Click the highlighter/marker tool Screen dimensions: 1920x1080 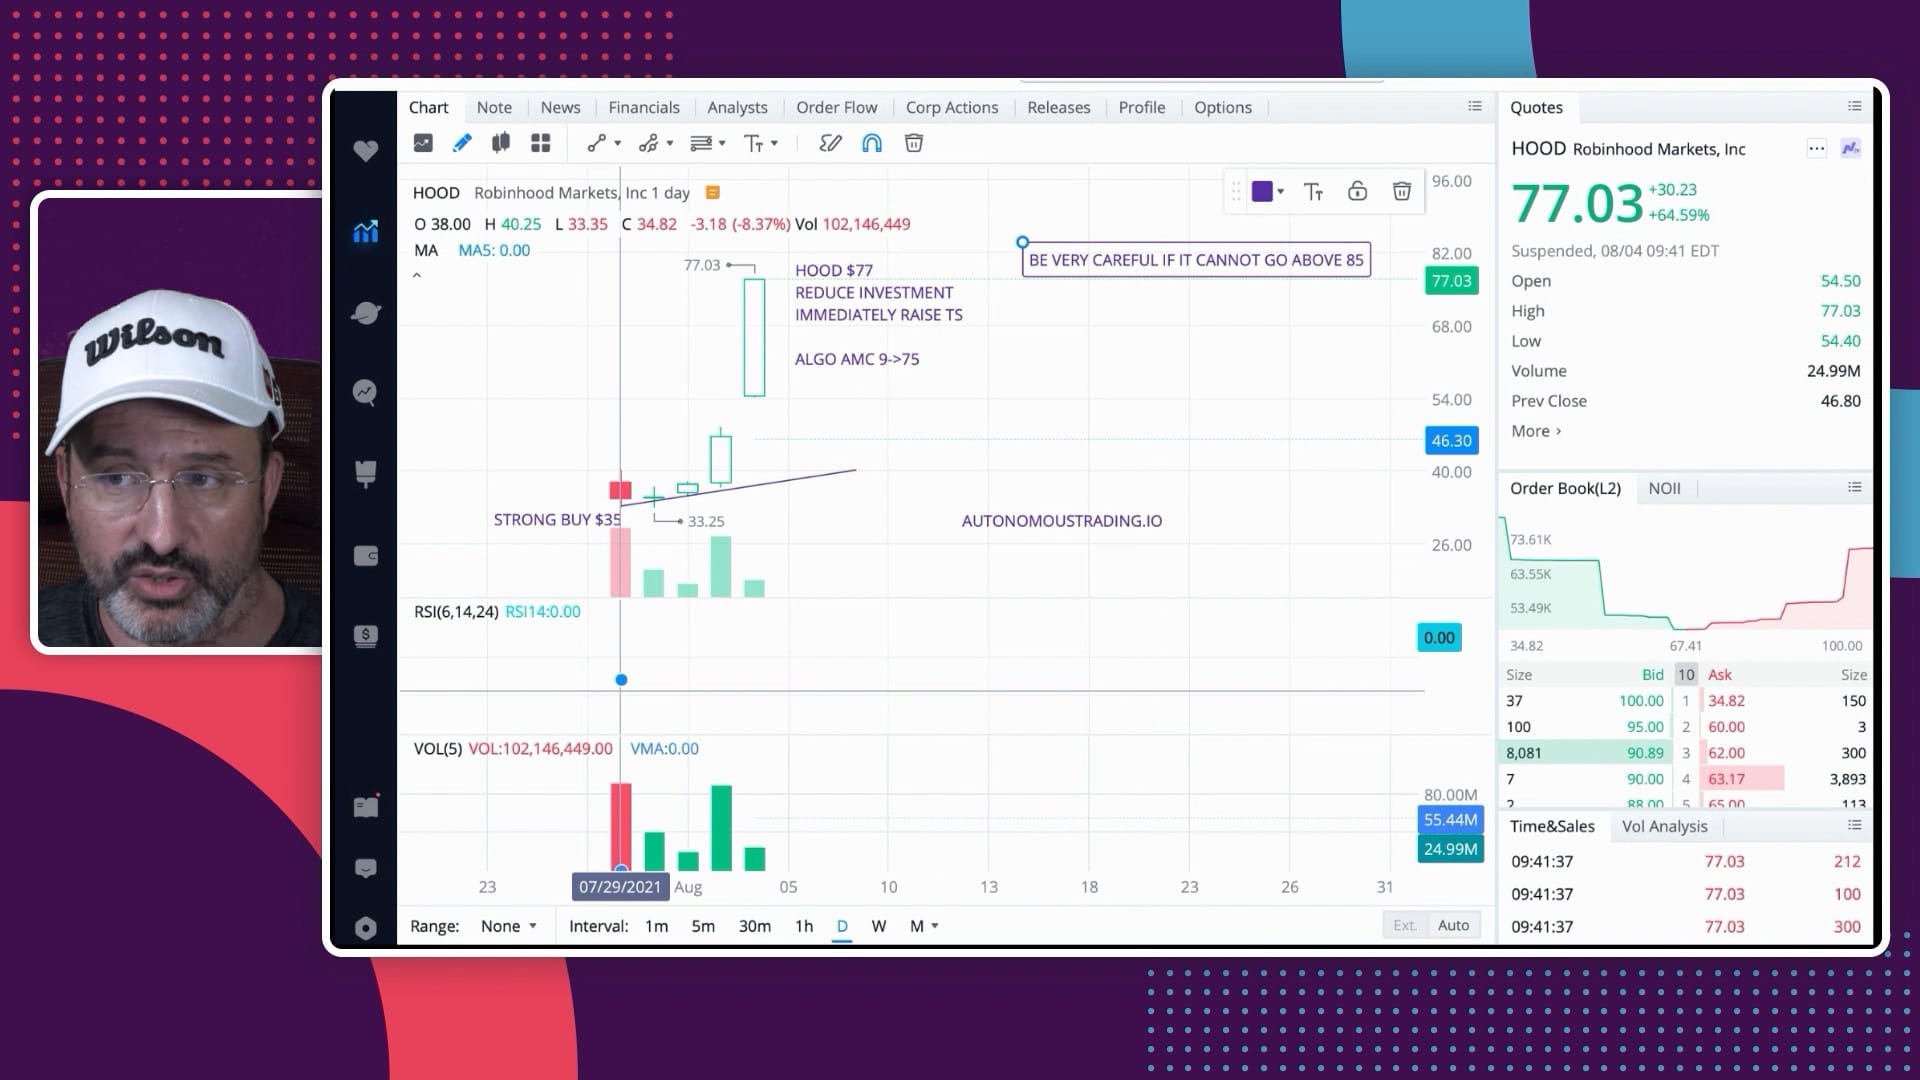click(x=829, y=144)
